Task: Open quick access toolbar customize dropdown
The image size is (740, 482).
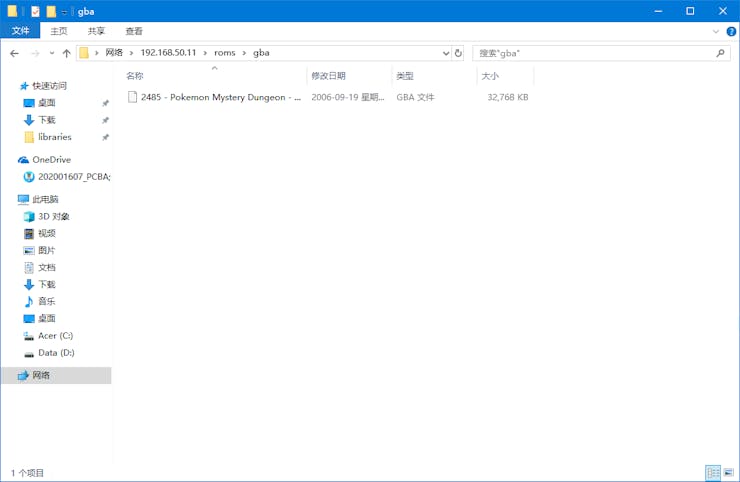Action: pyautogui.click(x=64, y=12)
